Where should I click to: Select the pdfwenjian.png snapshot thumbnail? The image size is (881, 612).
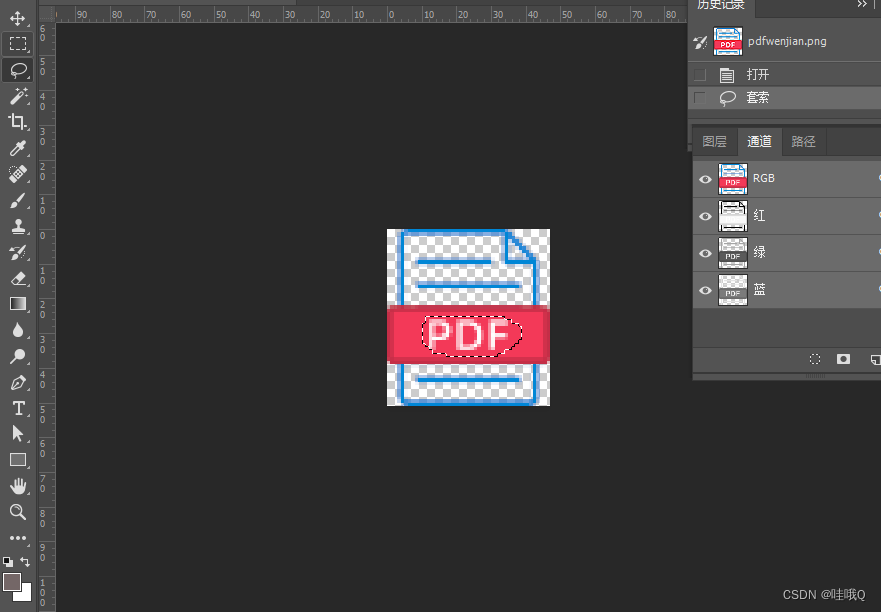coord(727,41)
